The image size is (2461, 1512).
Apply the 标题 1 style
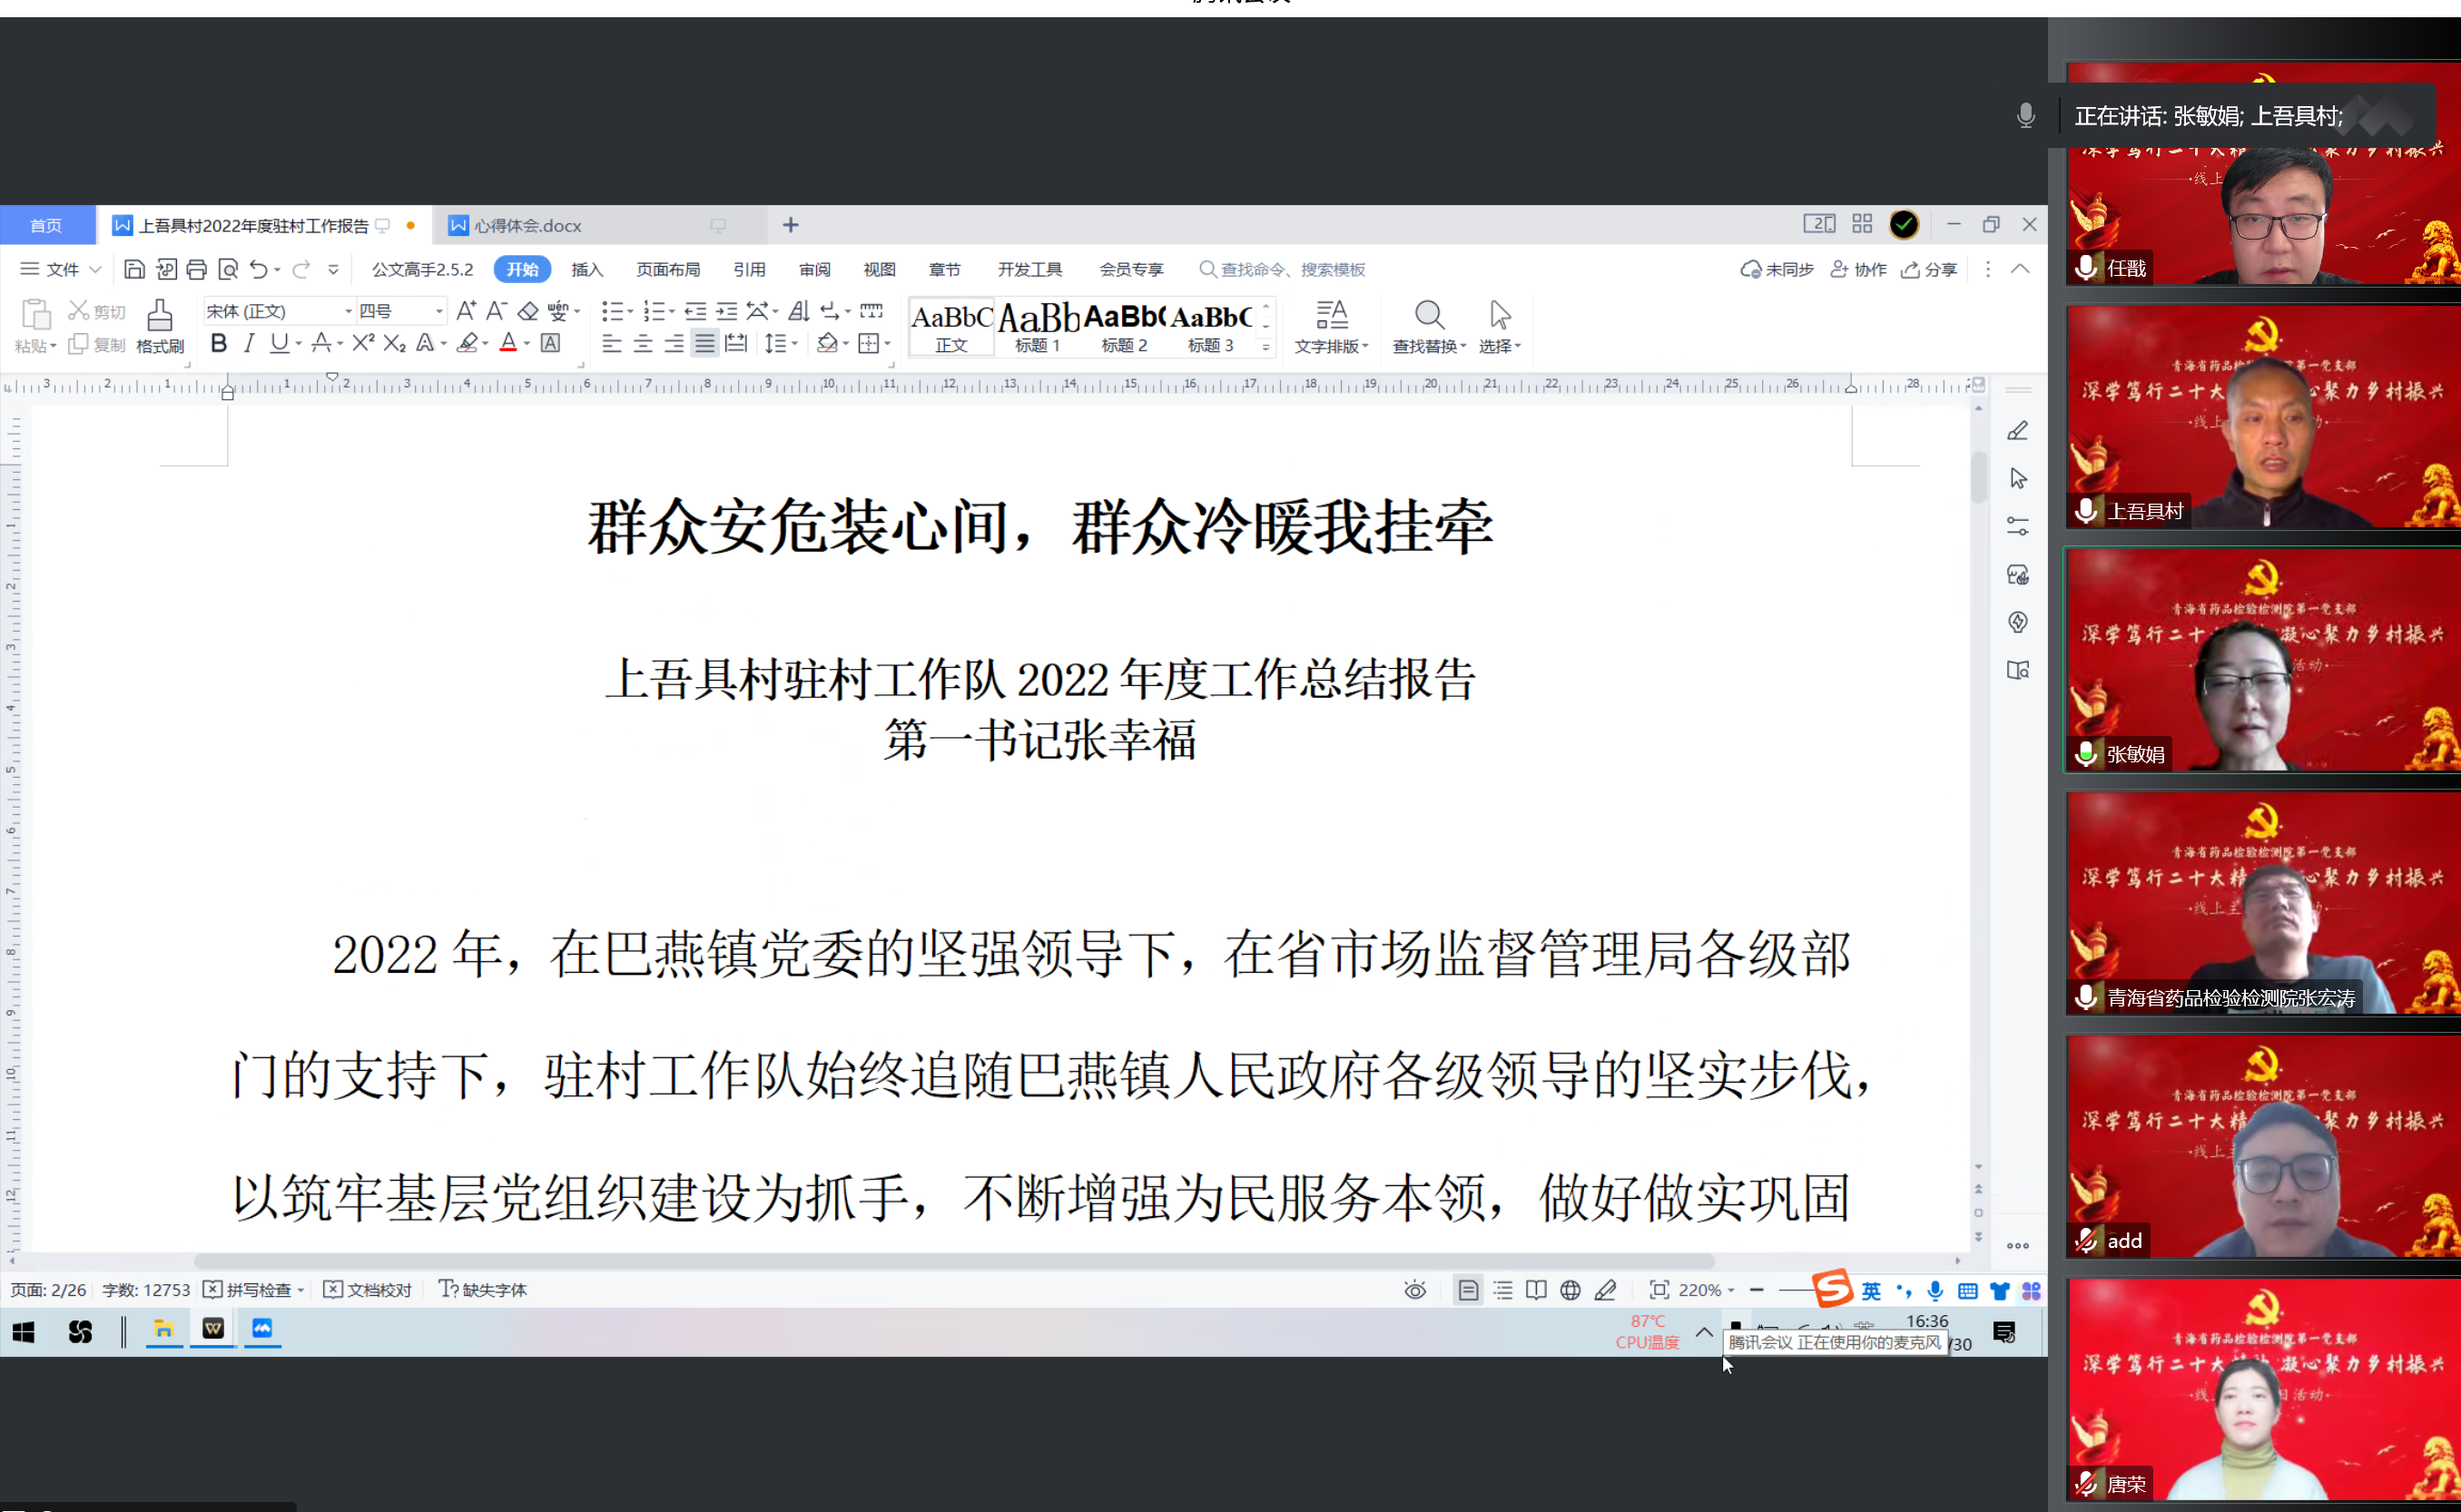pyautogui.click(x=1038, y=326)
